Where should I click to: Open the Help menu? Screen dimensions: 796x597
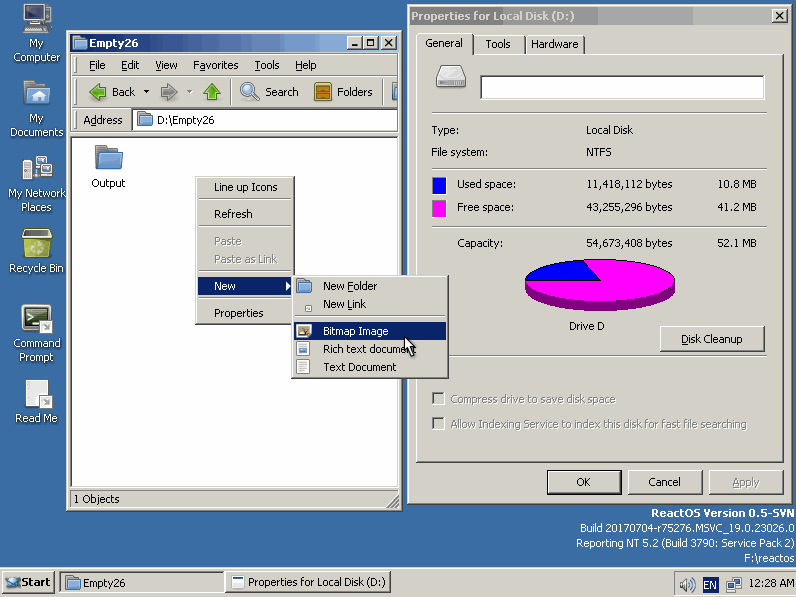click(306, 65)
